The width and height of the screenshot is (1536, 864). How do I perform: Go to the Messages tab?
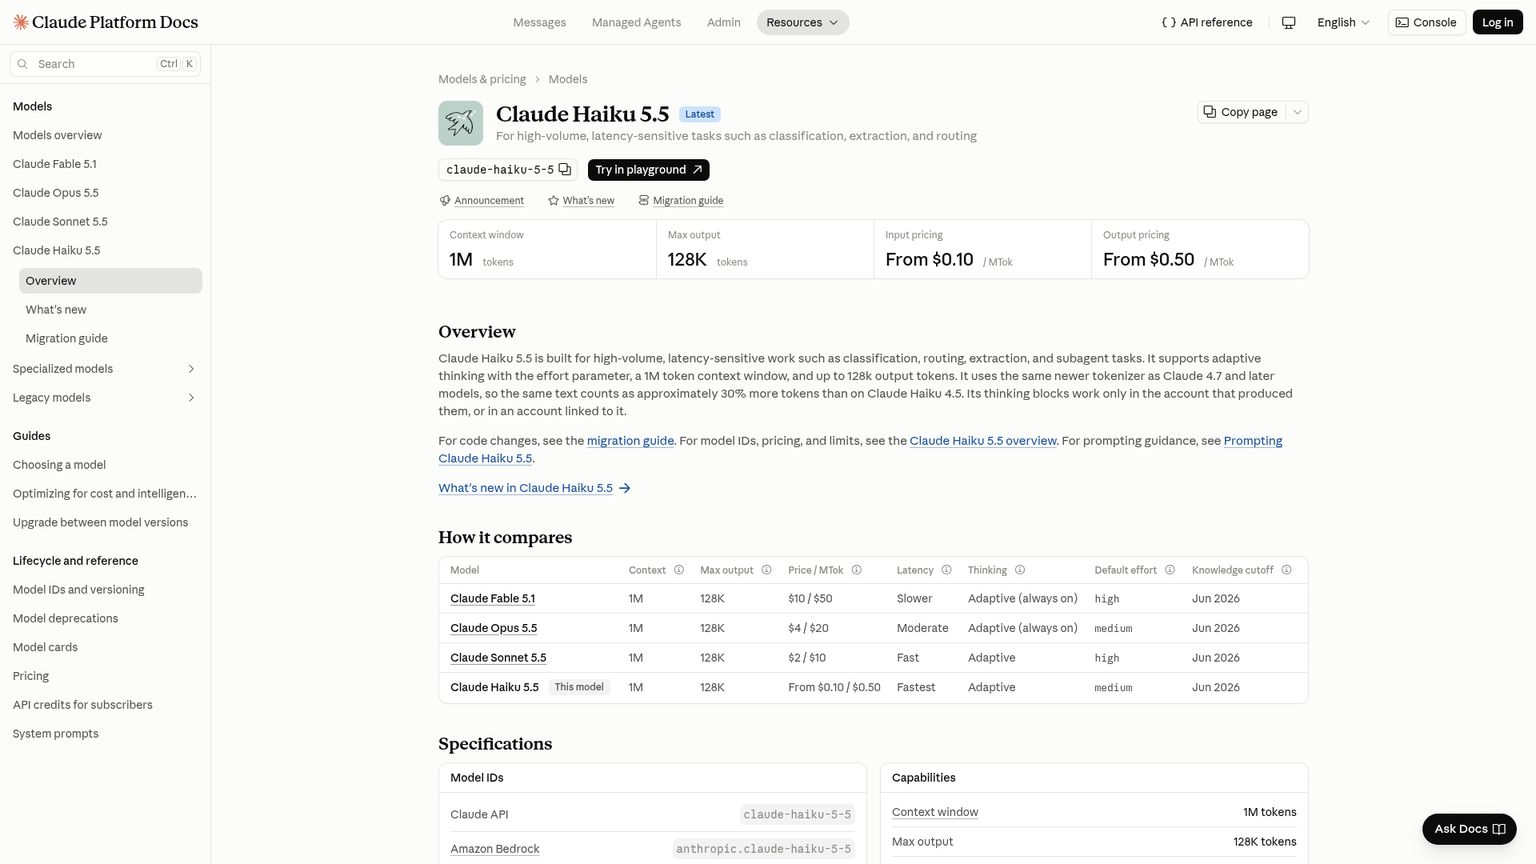click(539, 22)
